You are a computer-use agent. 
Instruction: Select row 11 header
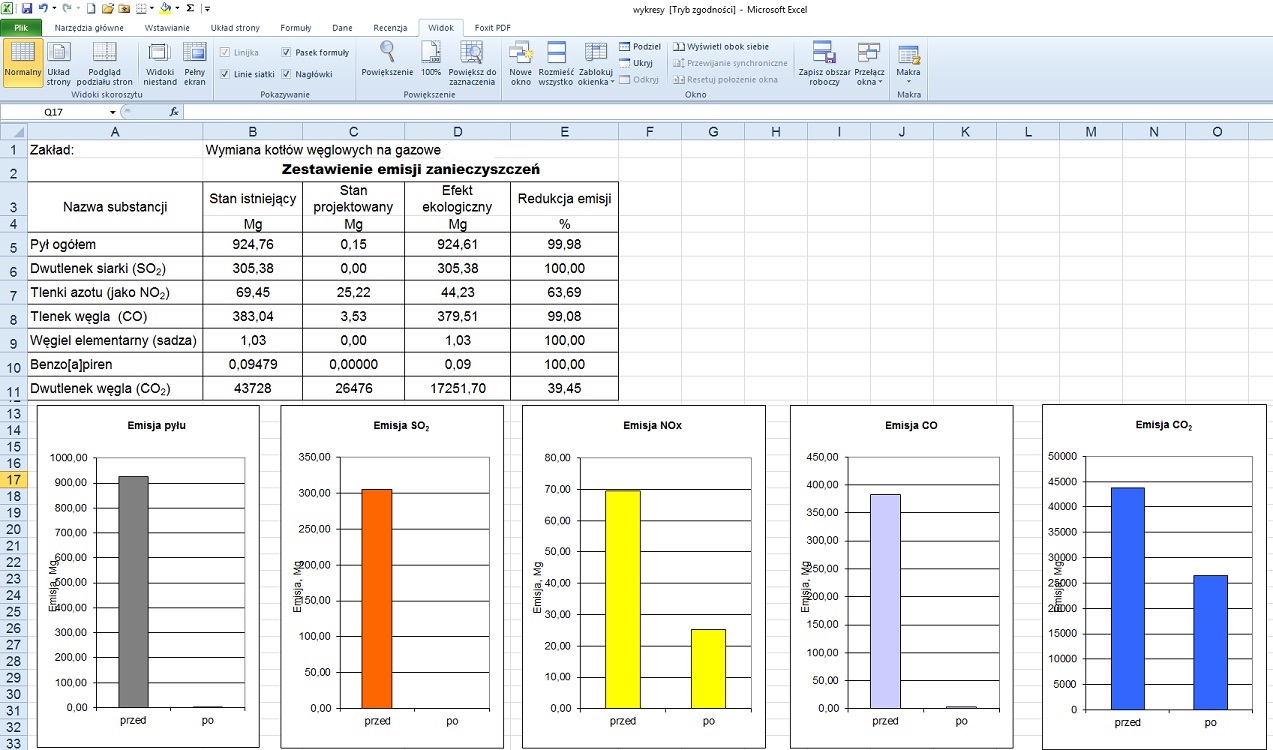(14, 390)
